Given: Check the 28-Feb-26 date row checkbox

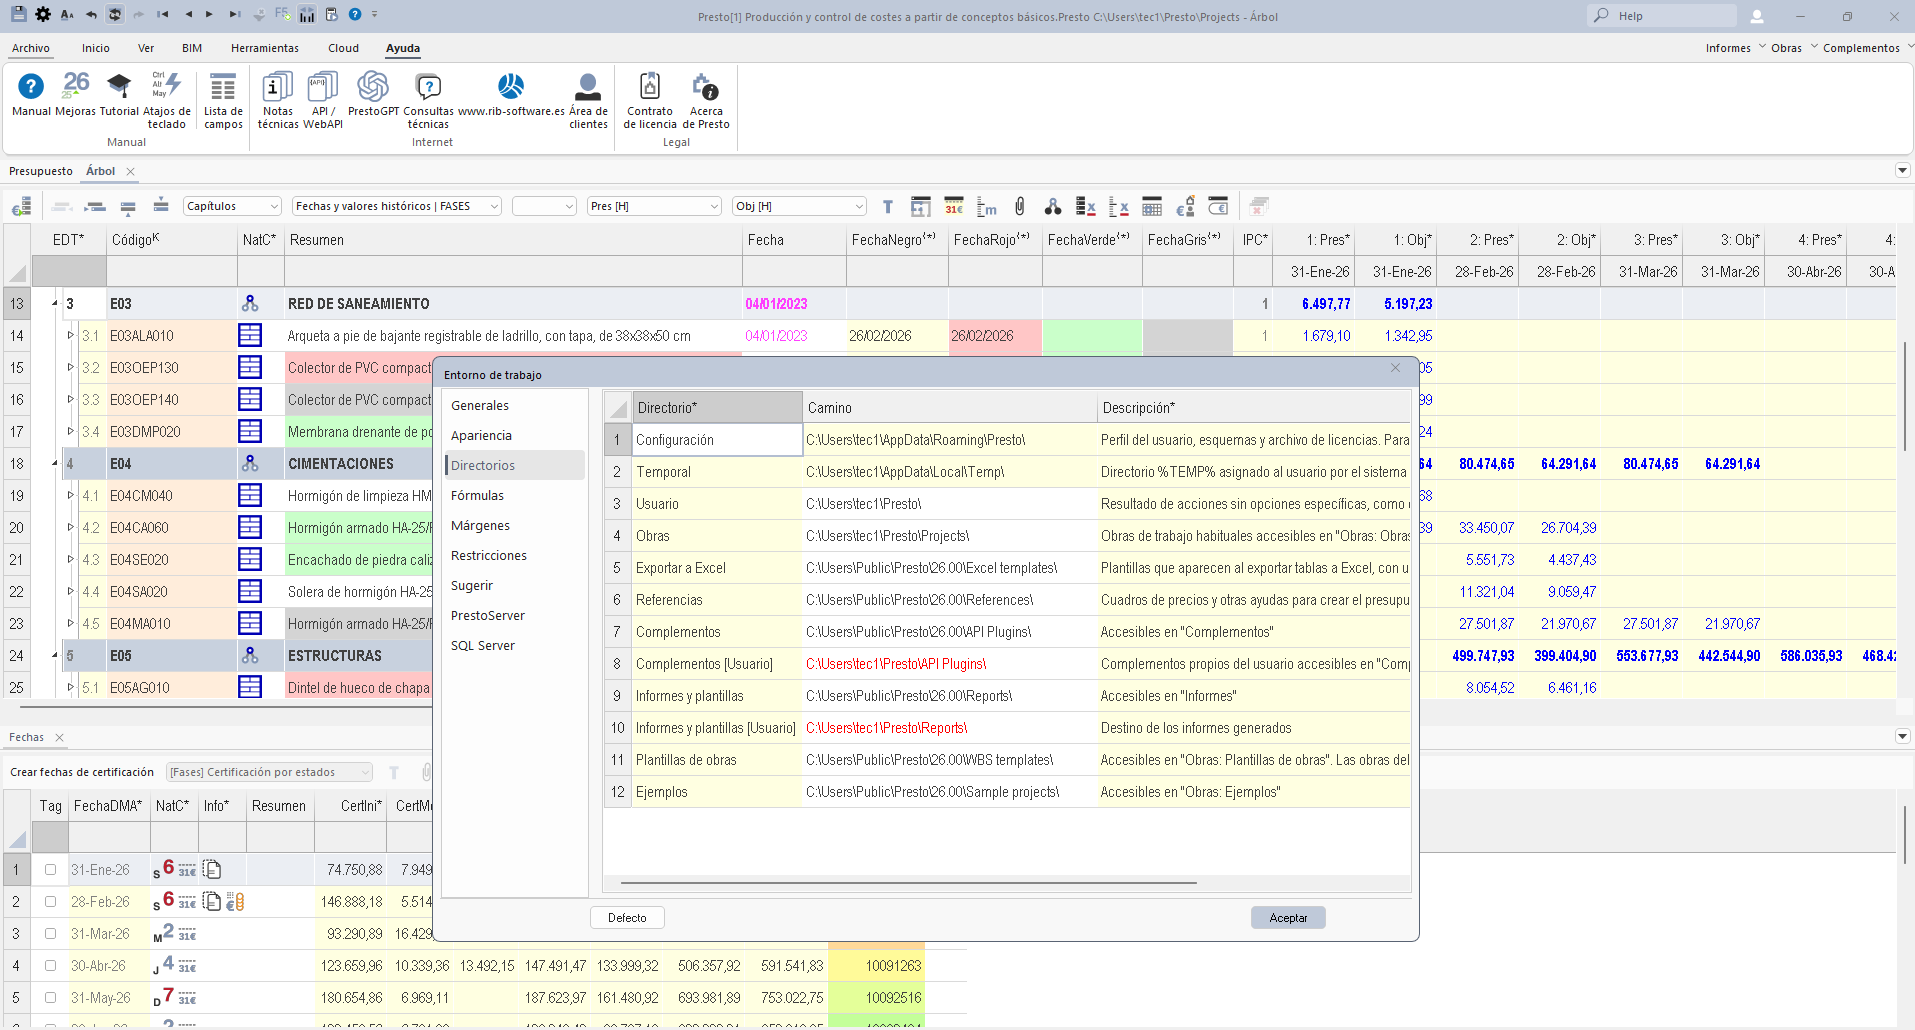Looking at the screenshot, I should (50, 902).
